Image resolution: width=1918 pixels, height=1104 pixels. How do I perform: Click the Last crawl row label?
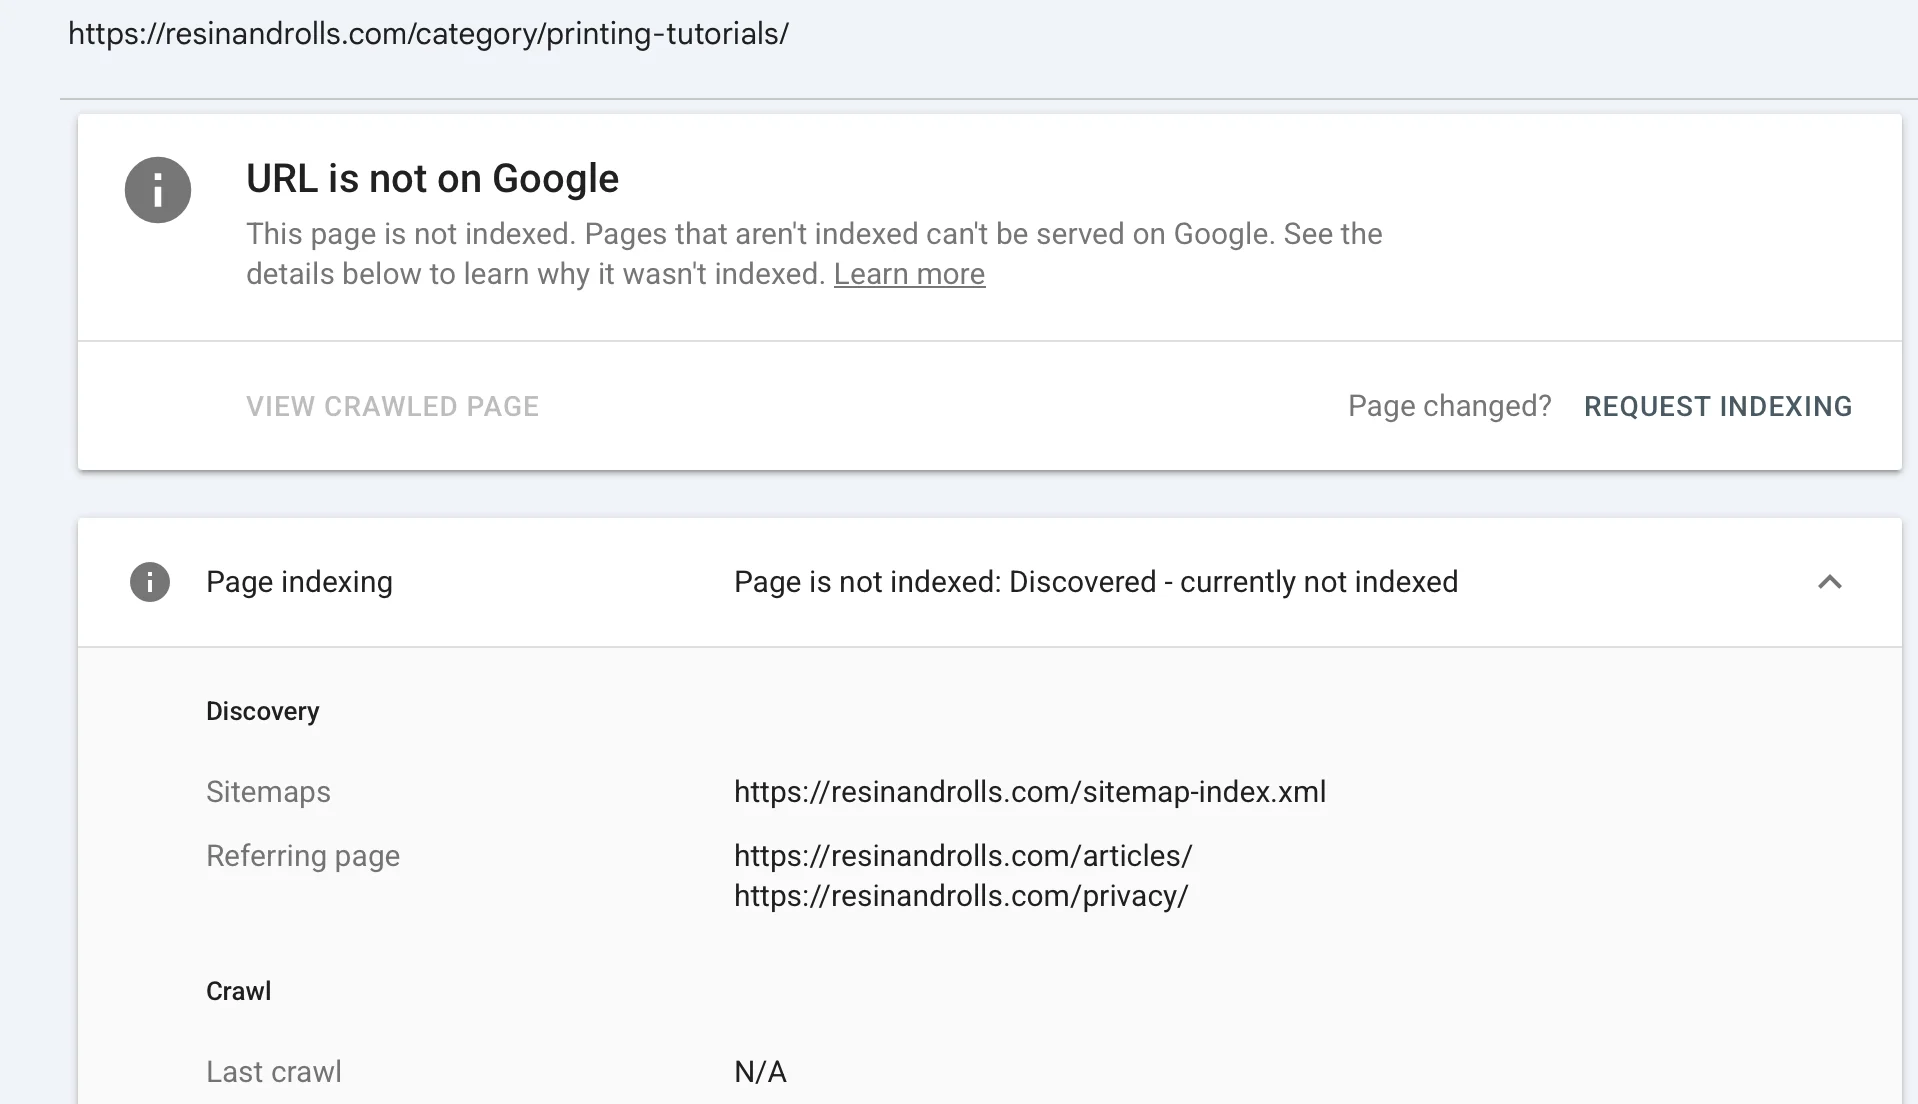click(x=274, y=1072)
